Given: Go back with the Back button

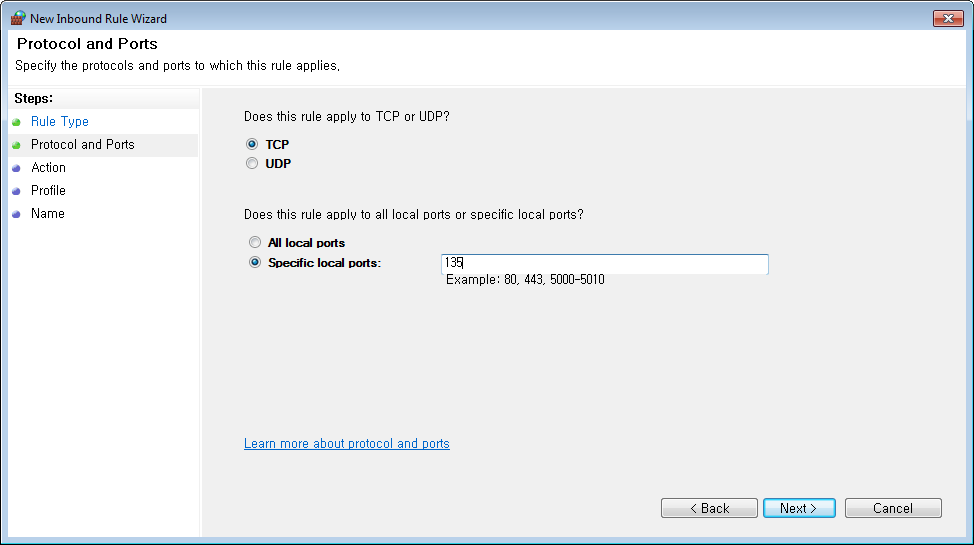Looking at the screenshot, I should tap(709, 508).
